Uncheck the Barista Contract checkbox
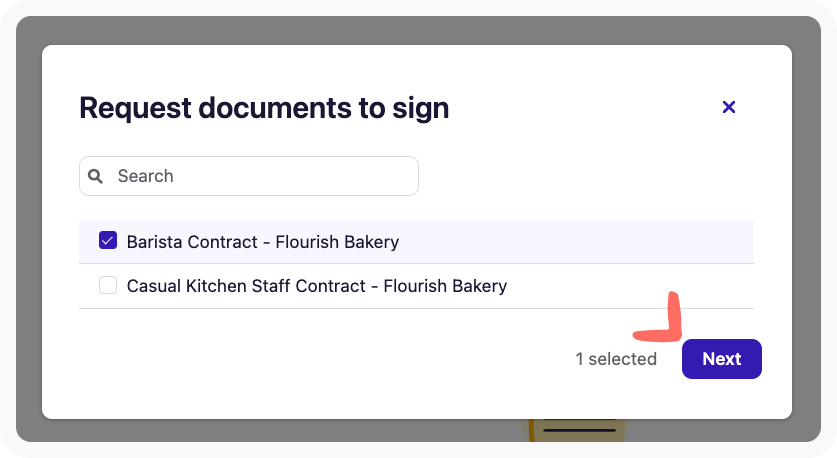The image size is (837, 458). 108,241
